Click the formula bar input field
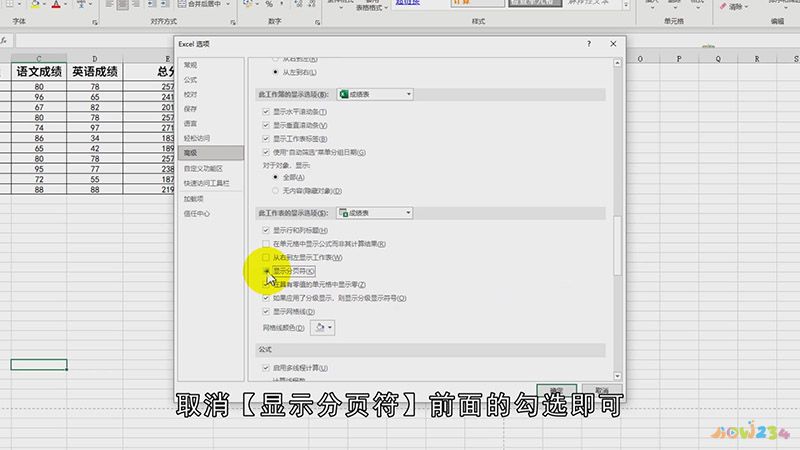The image size is (800, 450). (x=94, y=41)
